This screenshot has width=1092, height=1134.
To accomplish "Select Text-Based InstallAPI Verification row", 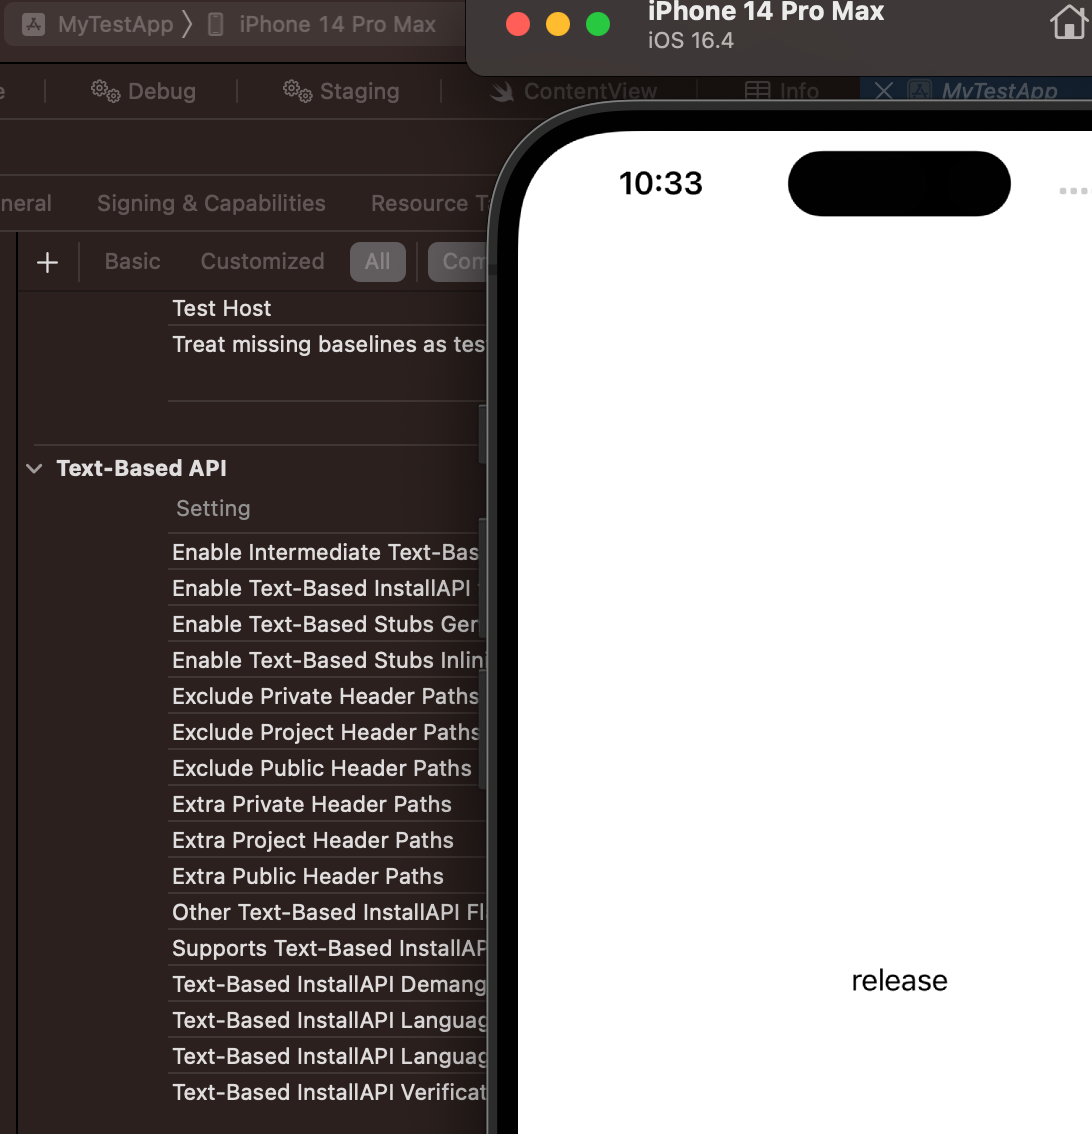I will pos(328,1093).
